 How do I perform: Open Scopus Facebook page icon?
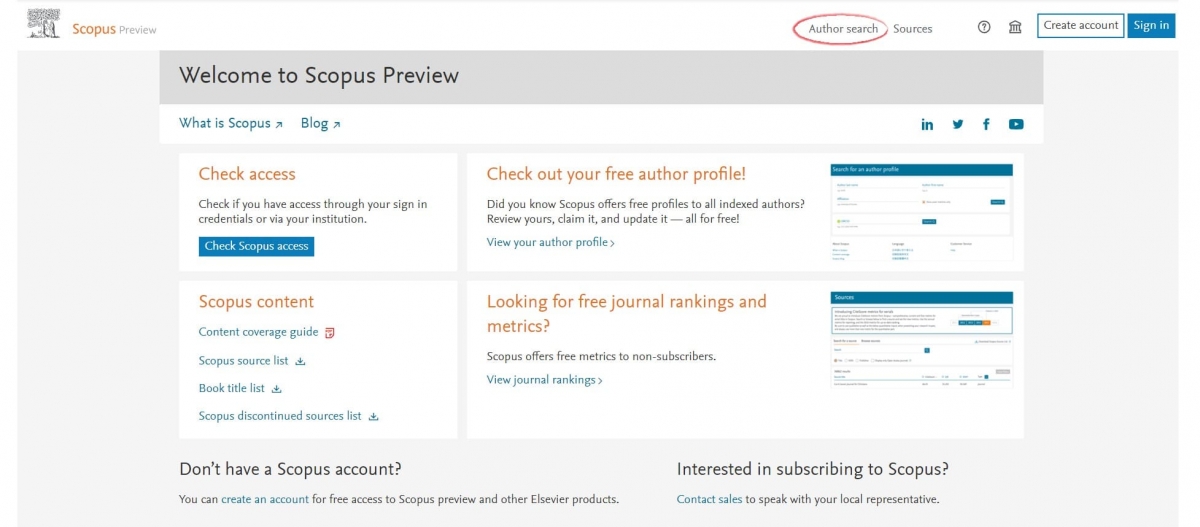(986, 124)
